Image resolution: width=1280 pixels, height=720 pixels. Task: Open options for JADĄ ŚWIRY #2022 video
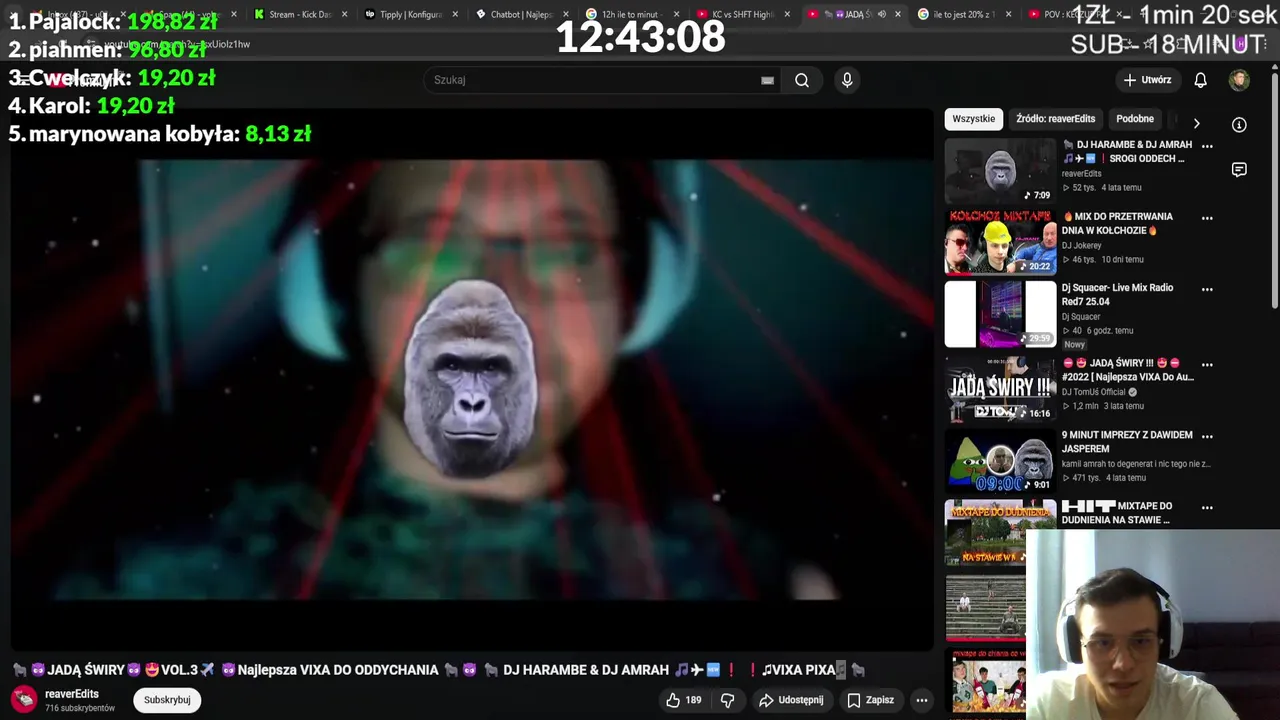coord(1207,365)
